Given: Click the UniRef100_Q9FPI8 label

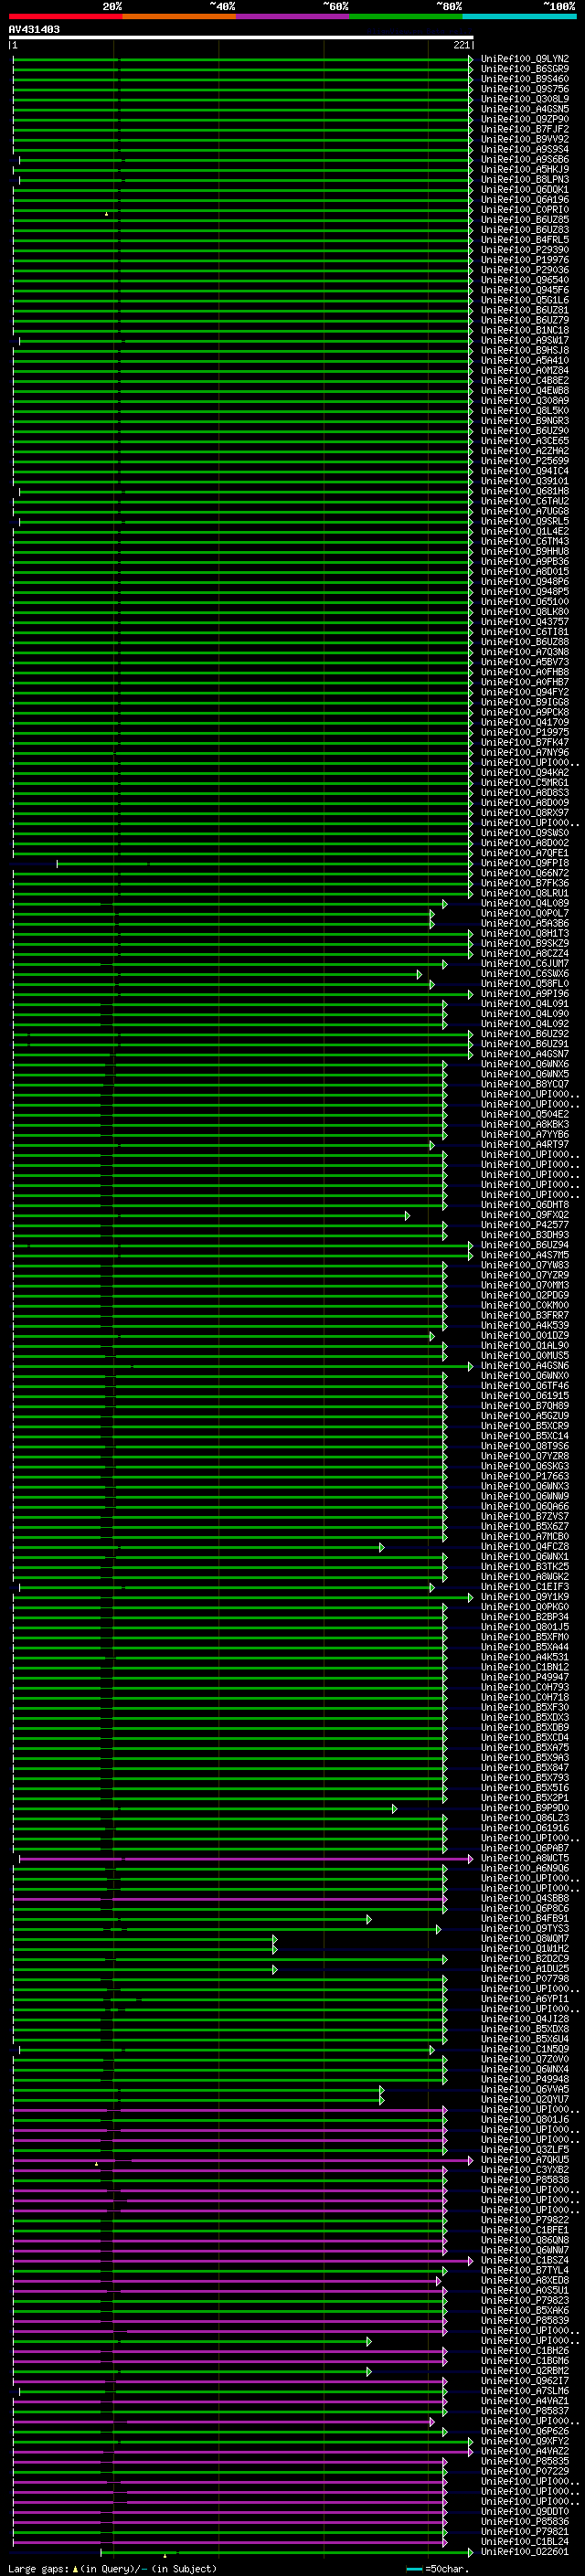Looking at the screenshot, I should (x=525, y=863).
